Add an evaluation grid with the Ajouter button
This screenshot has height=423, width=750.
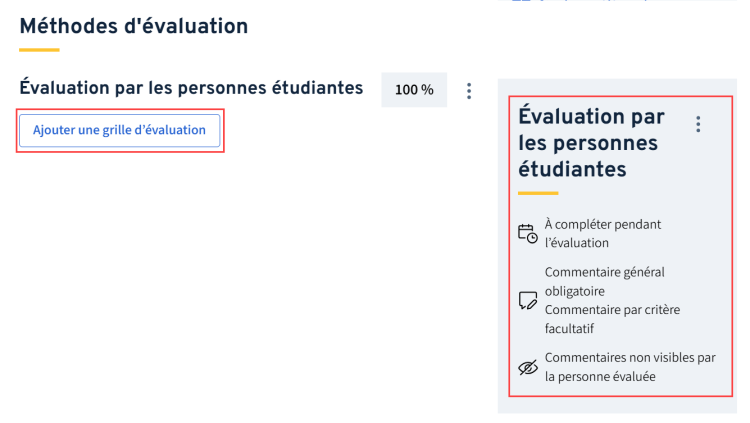pos(120,130)
